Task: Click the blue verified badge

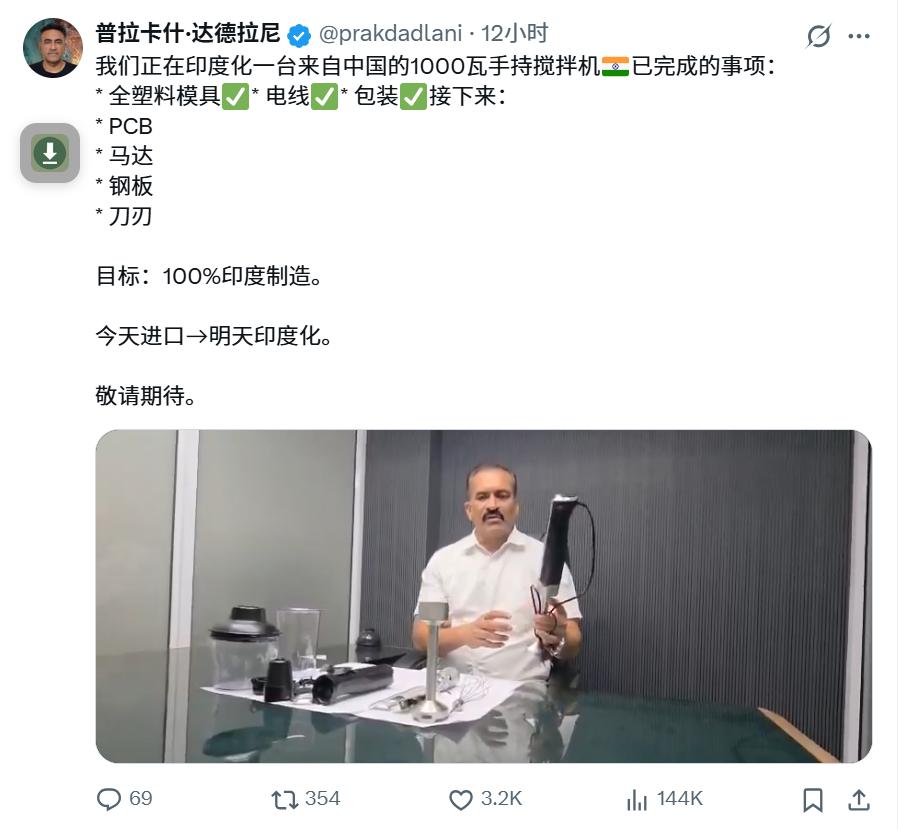Action: pos(298,35)
